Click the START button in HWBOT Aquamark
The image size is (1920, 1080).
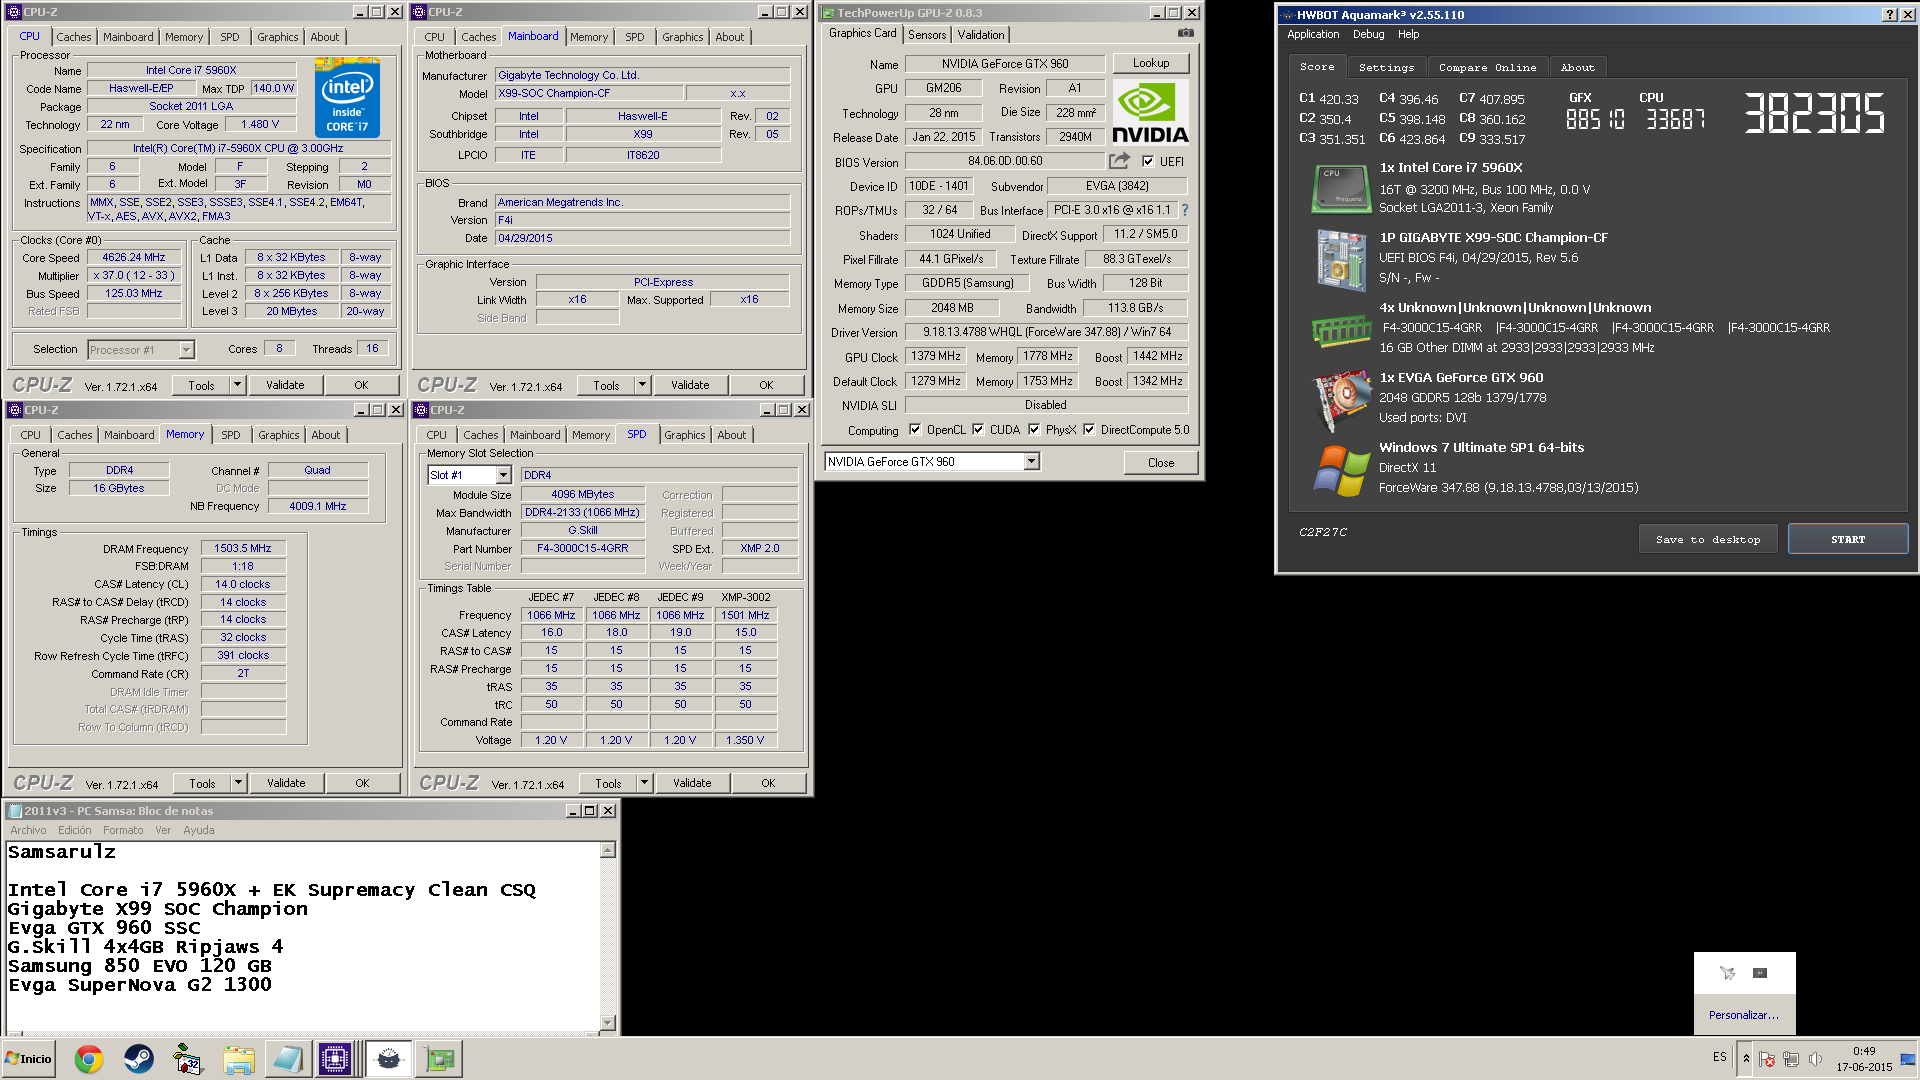1848,539
